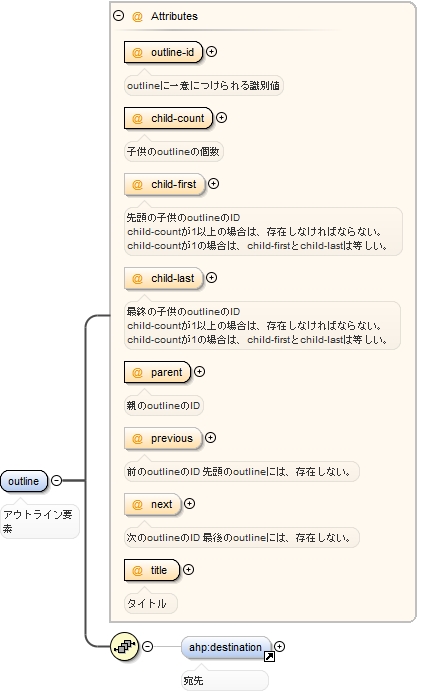434x694 pixels.
Task: Expand the child-last attribute plus icon
Action: [x=212, y=278]
